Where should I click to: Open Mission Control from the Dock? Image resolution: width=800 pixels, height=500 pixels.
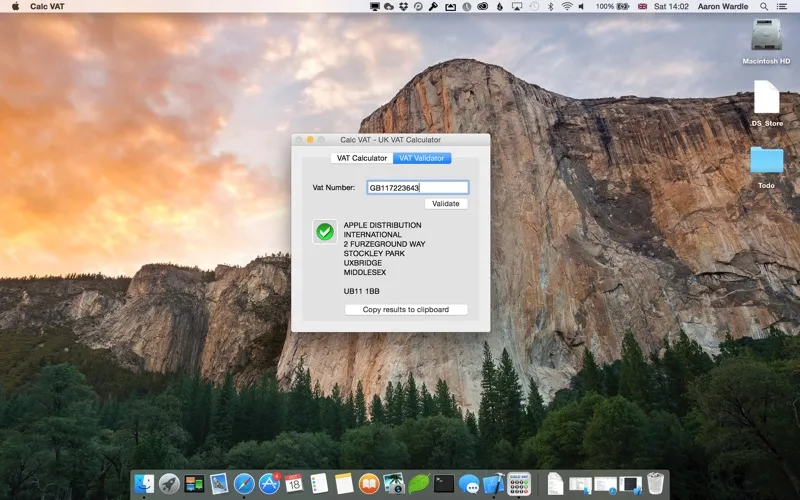194,483
